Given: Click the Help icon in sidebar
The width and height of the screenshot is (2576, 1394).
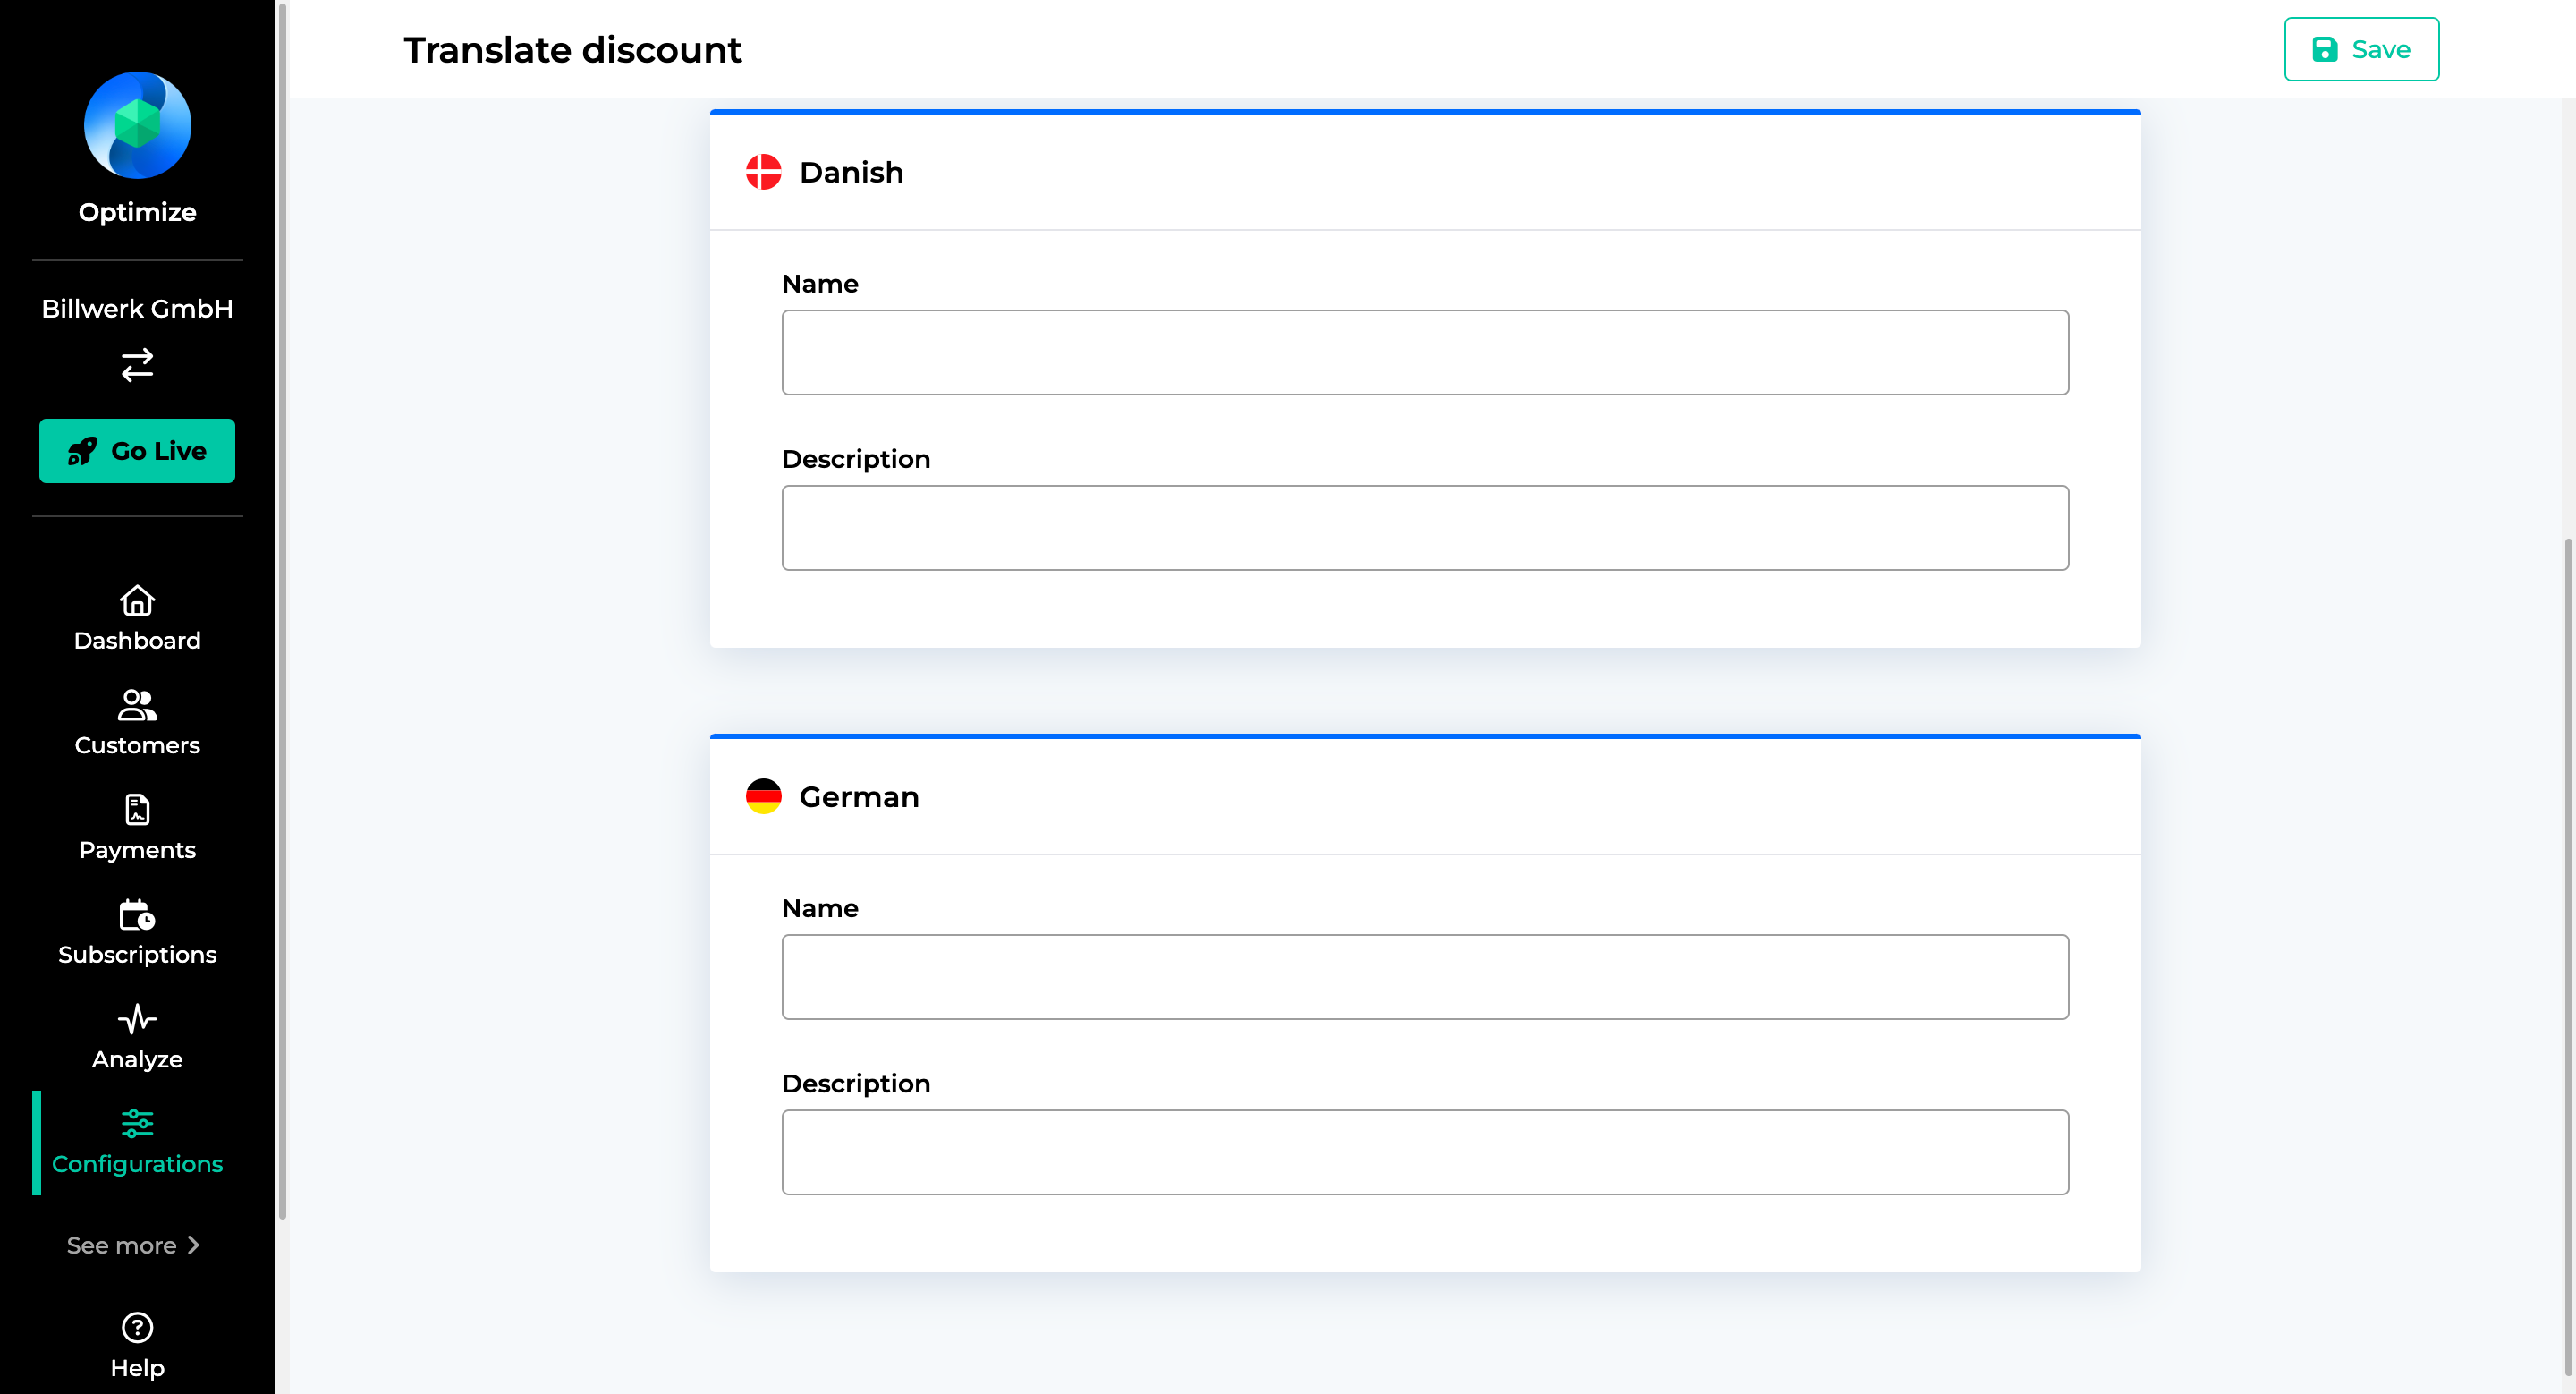Looking at the screenshot, I should click(137, 1327).
